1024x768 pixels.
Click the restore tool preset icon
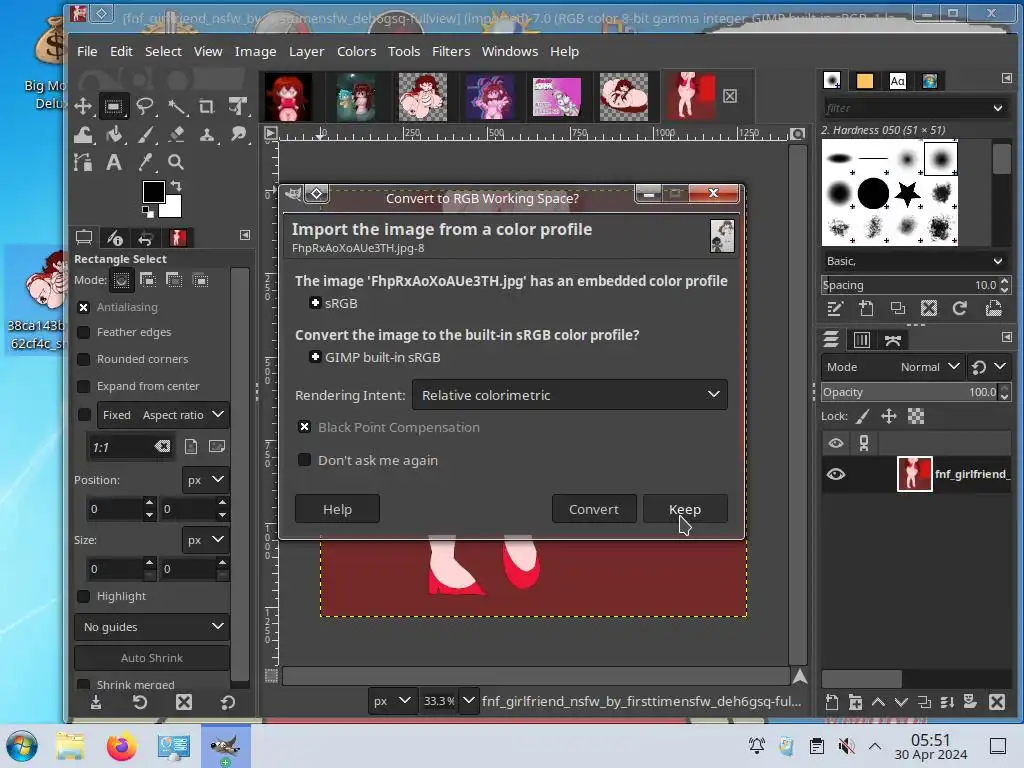(x=140, y=702)
